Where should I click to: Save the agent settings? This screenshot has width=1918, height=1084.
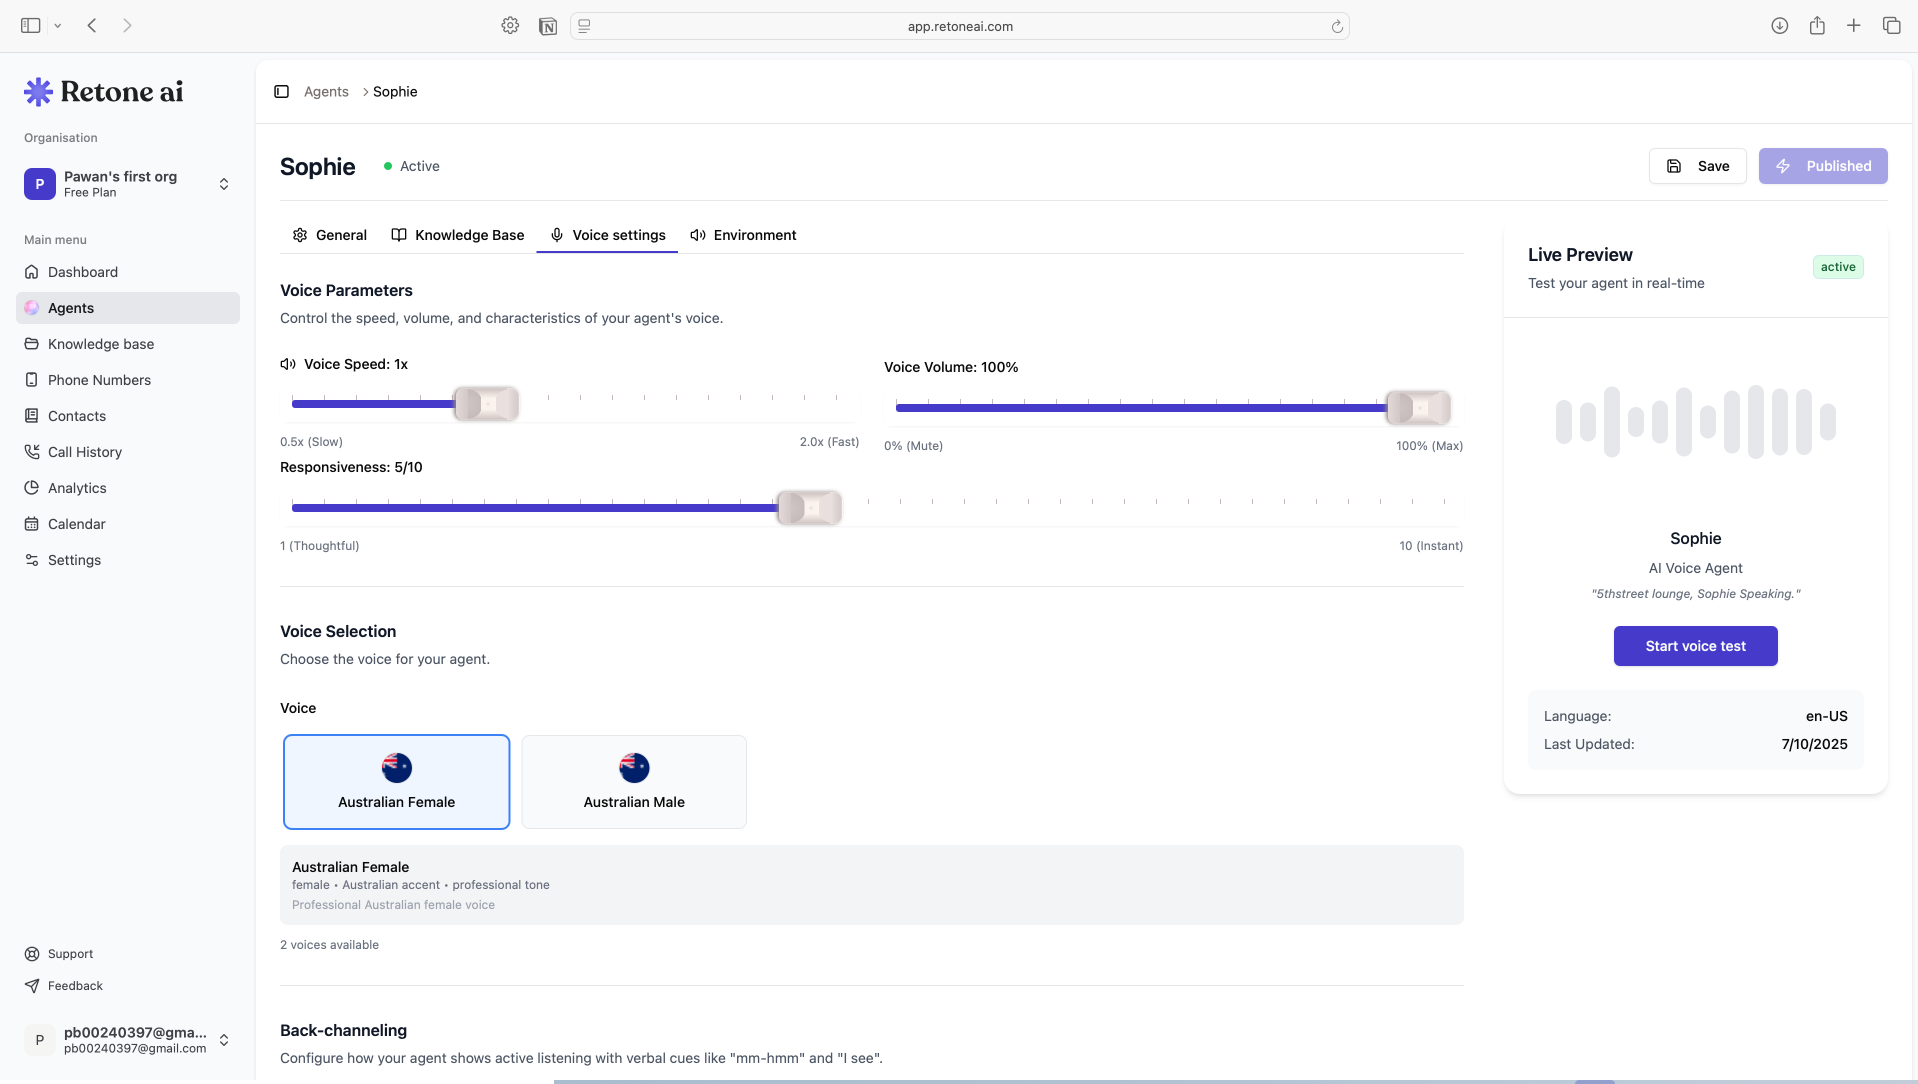coord(1697,166)
